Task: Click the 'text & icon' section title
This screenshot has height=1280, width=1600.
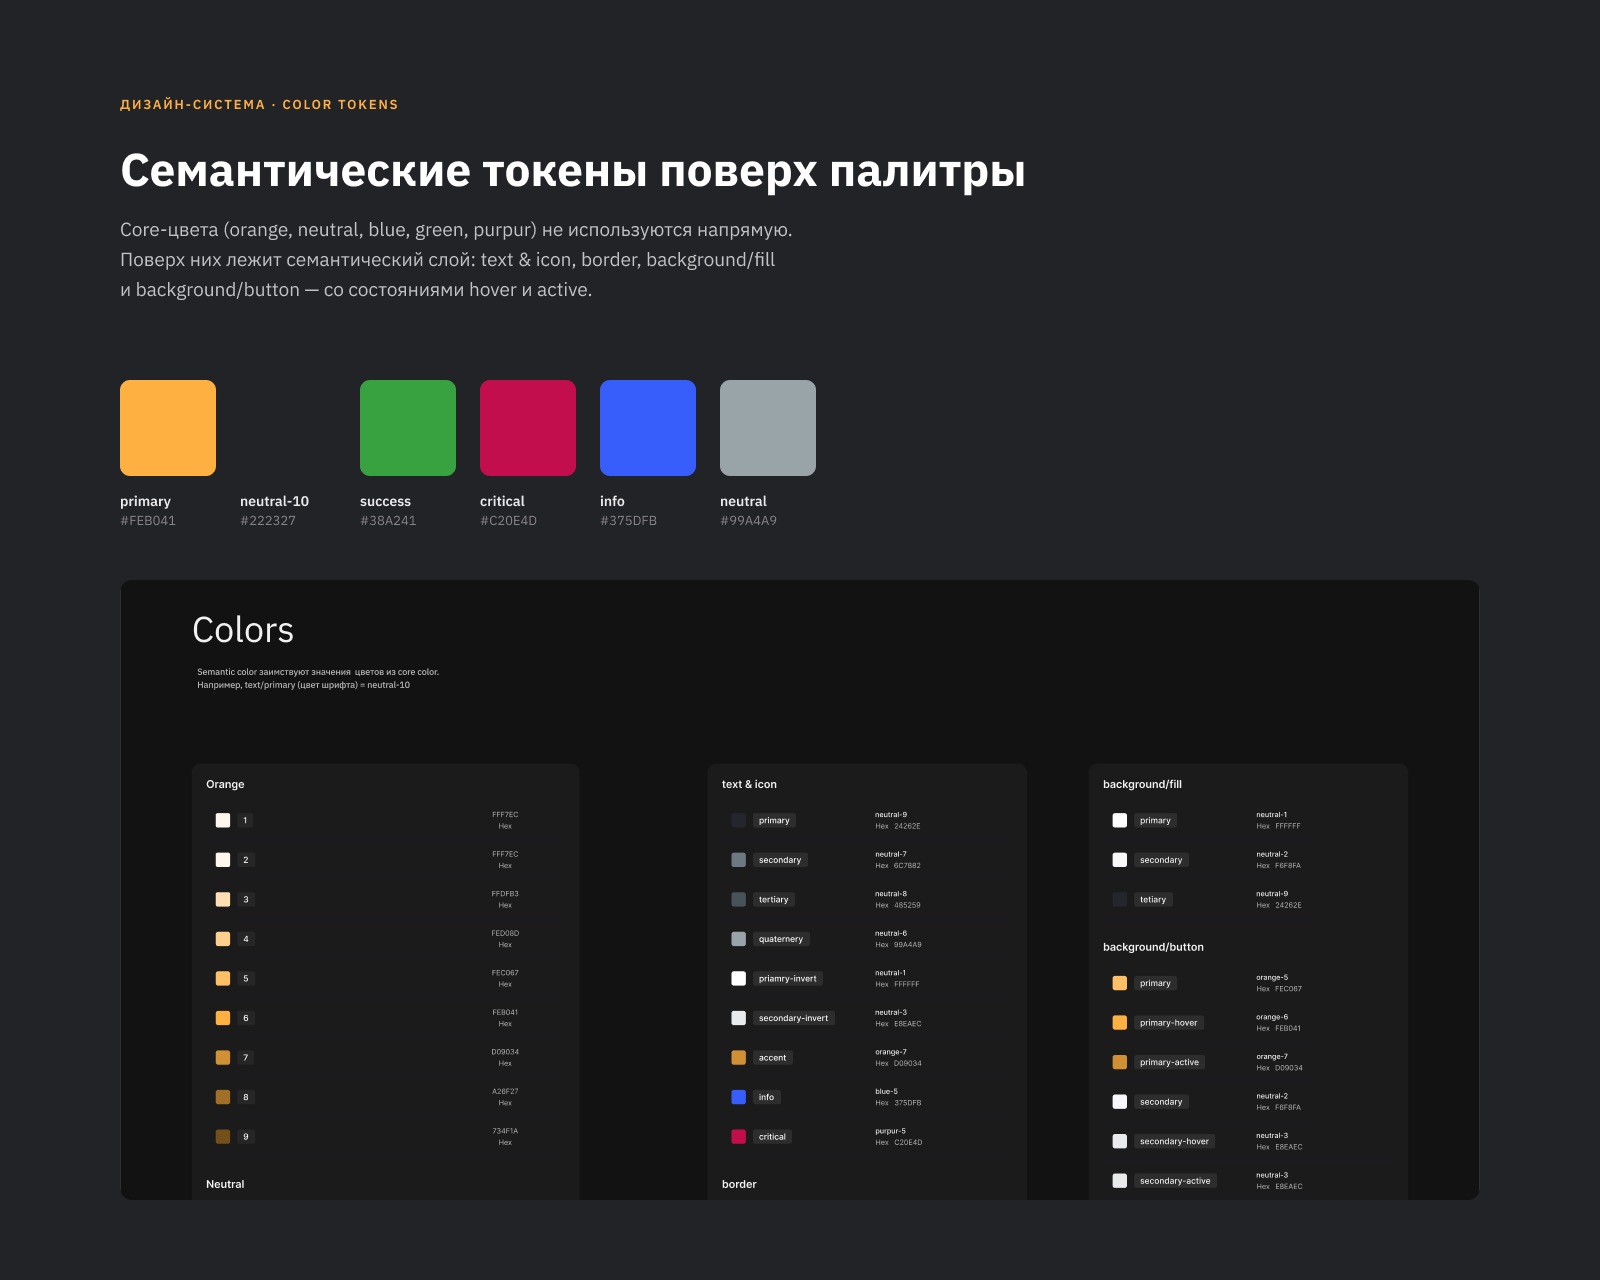Action: (x=749, y=784)
